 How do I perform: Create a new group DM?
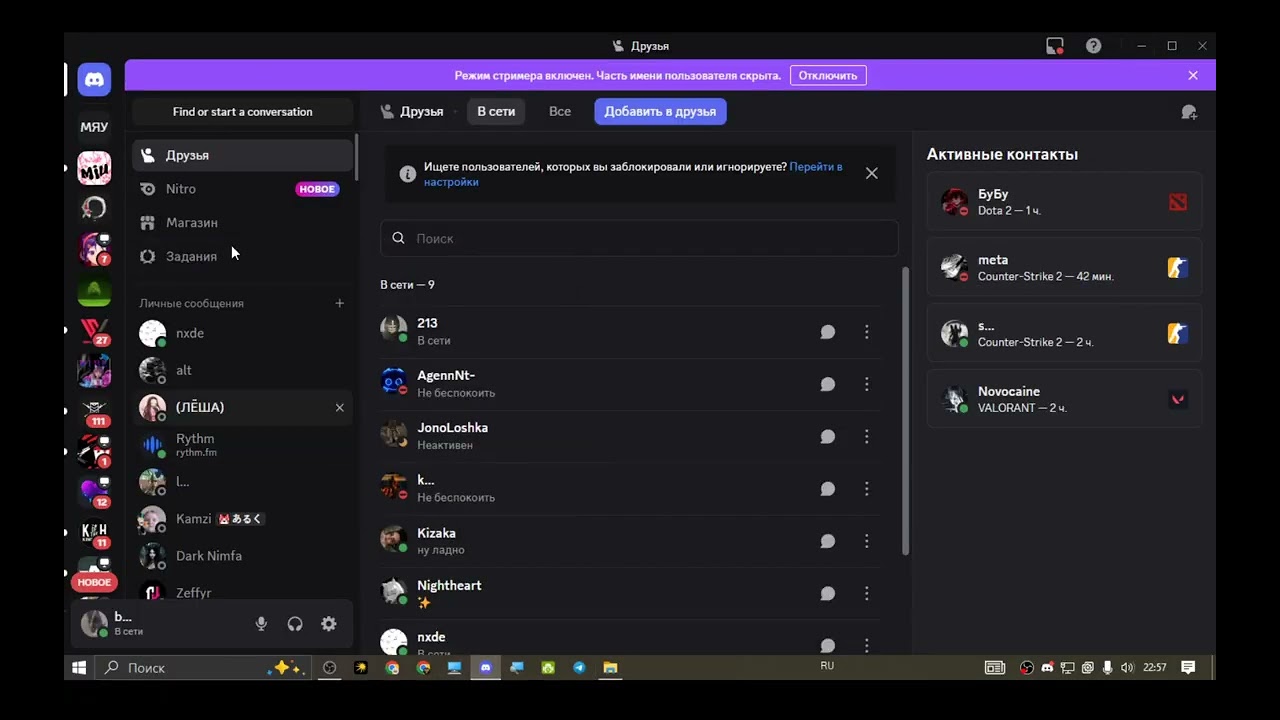[x=1189, y=112]
